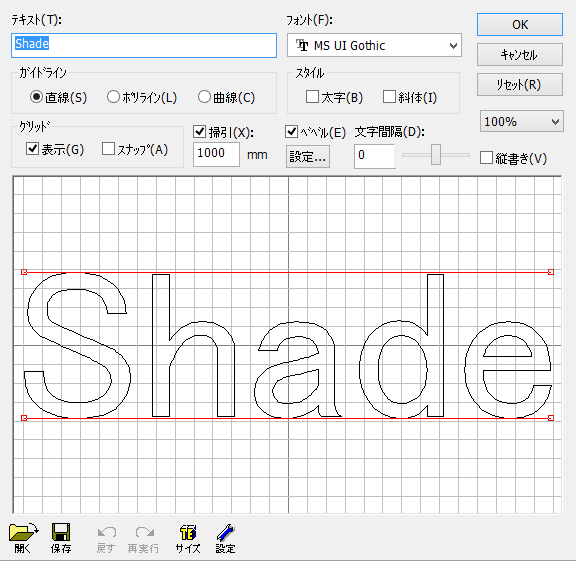Click the テキスト(T) text input field
The width and height of the screenshot is (576, 562).
pos(144,46)
